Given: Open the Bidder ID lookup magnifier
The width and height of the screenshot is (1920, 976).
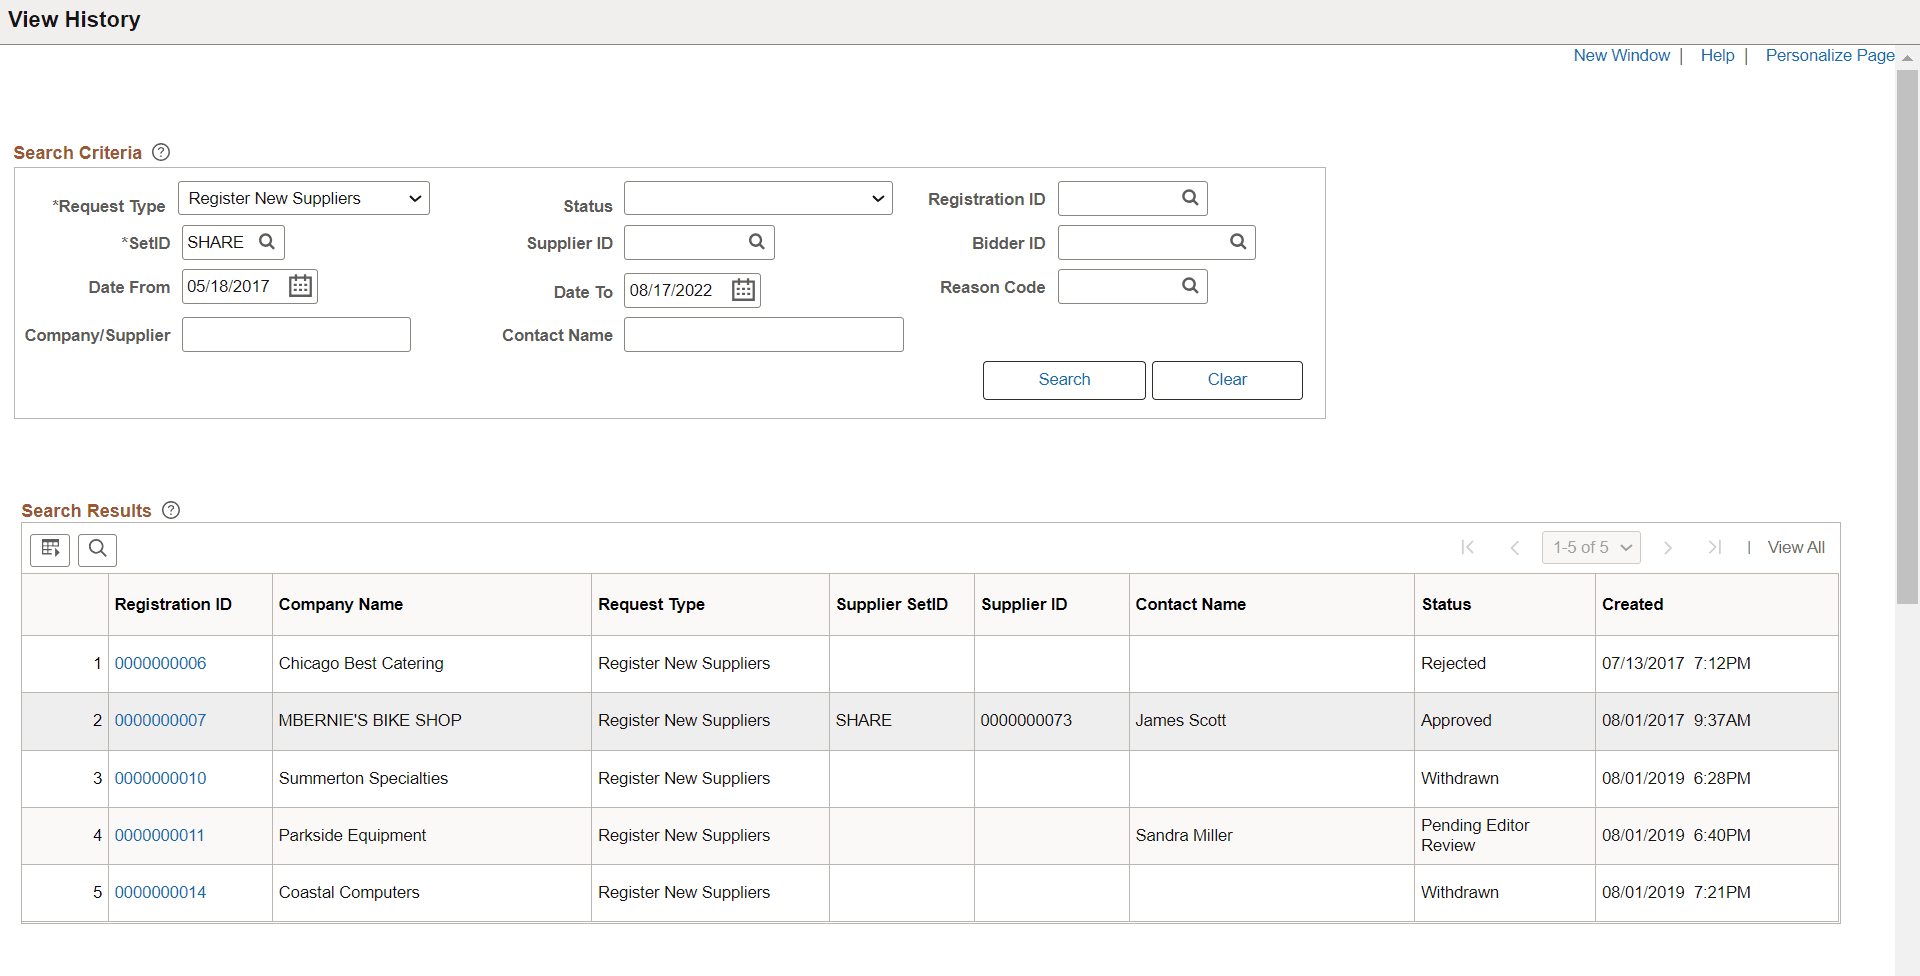Looking at the screenshot, I should [x=1238, y=242].
